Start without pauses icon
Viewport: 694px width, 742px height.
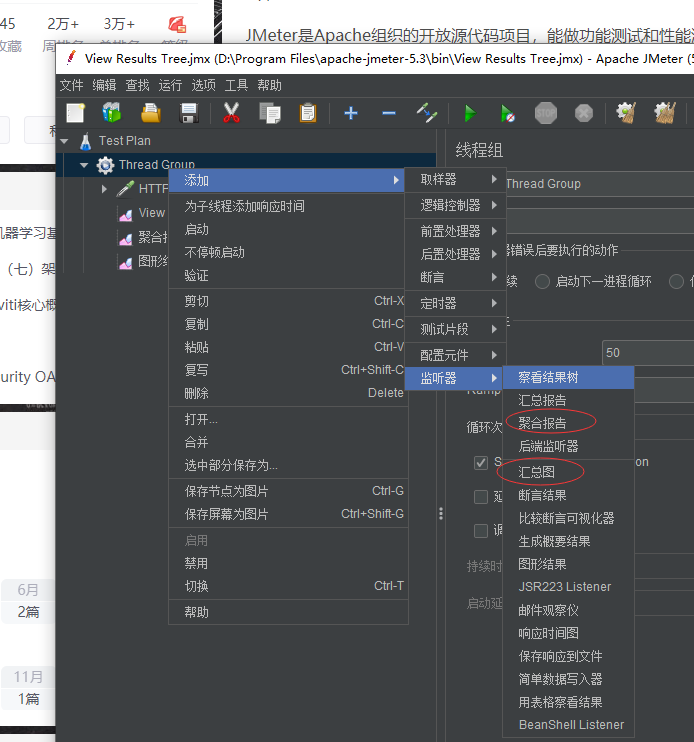pos(507,114)
